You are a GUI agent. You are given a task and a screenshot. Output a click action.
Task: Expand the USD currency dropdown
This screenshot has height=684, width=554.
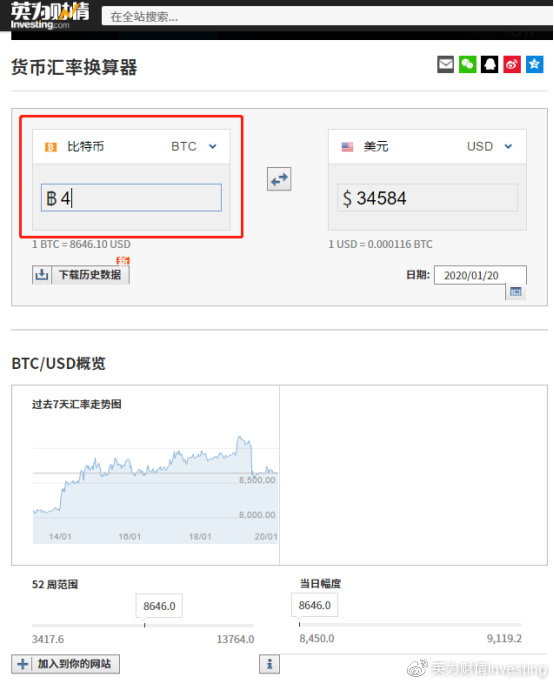coord(508,146)
